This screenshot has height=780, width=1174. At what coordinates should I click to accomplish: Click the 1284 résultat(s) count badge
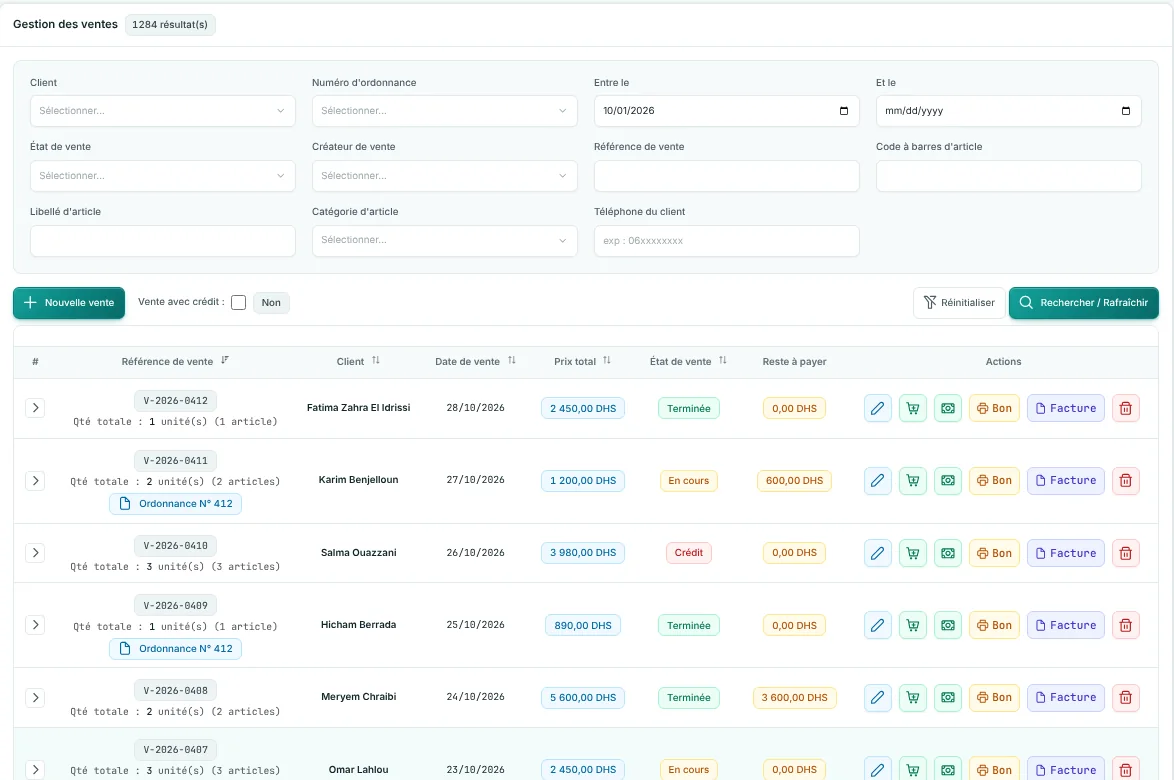coord(170,25)
